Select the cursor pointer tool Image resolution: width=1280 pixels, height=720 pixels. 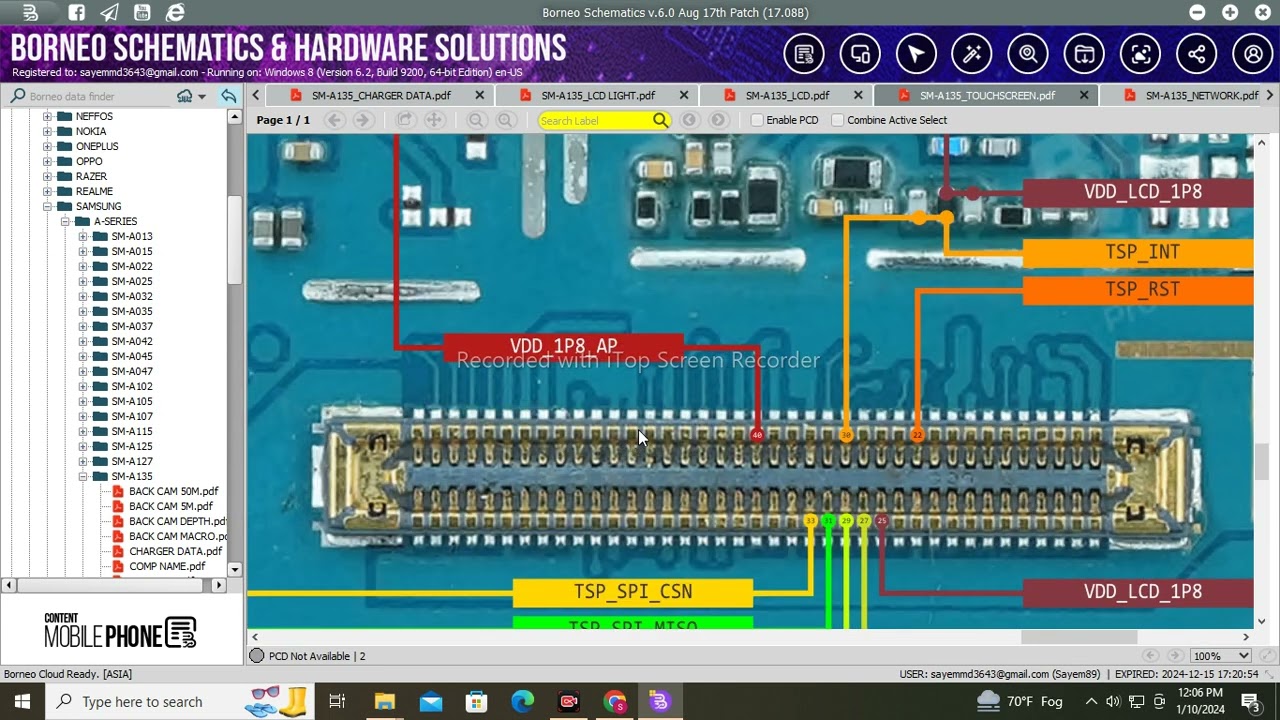(x=916, y=54)
